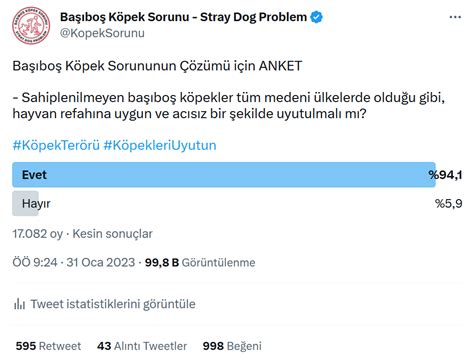Click the %94,1 result percentage

[x=445, y=175]
